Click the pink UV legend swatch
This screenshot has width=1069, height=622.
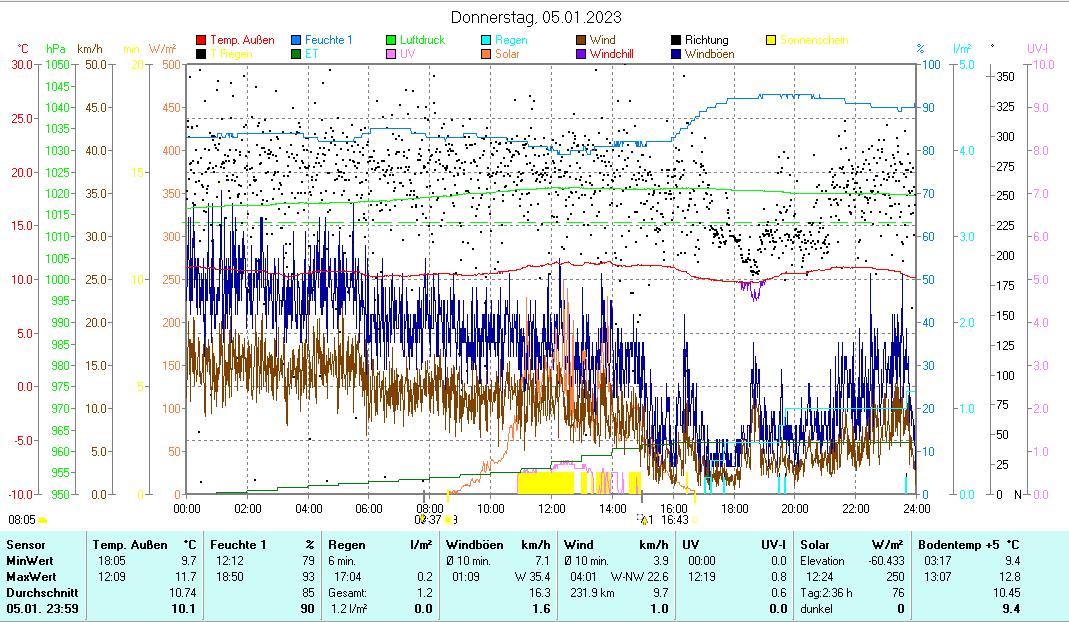coord(391,54)
